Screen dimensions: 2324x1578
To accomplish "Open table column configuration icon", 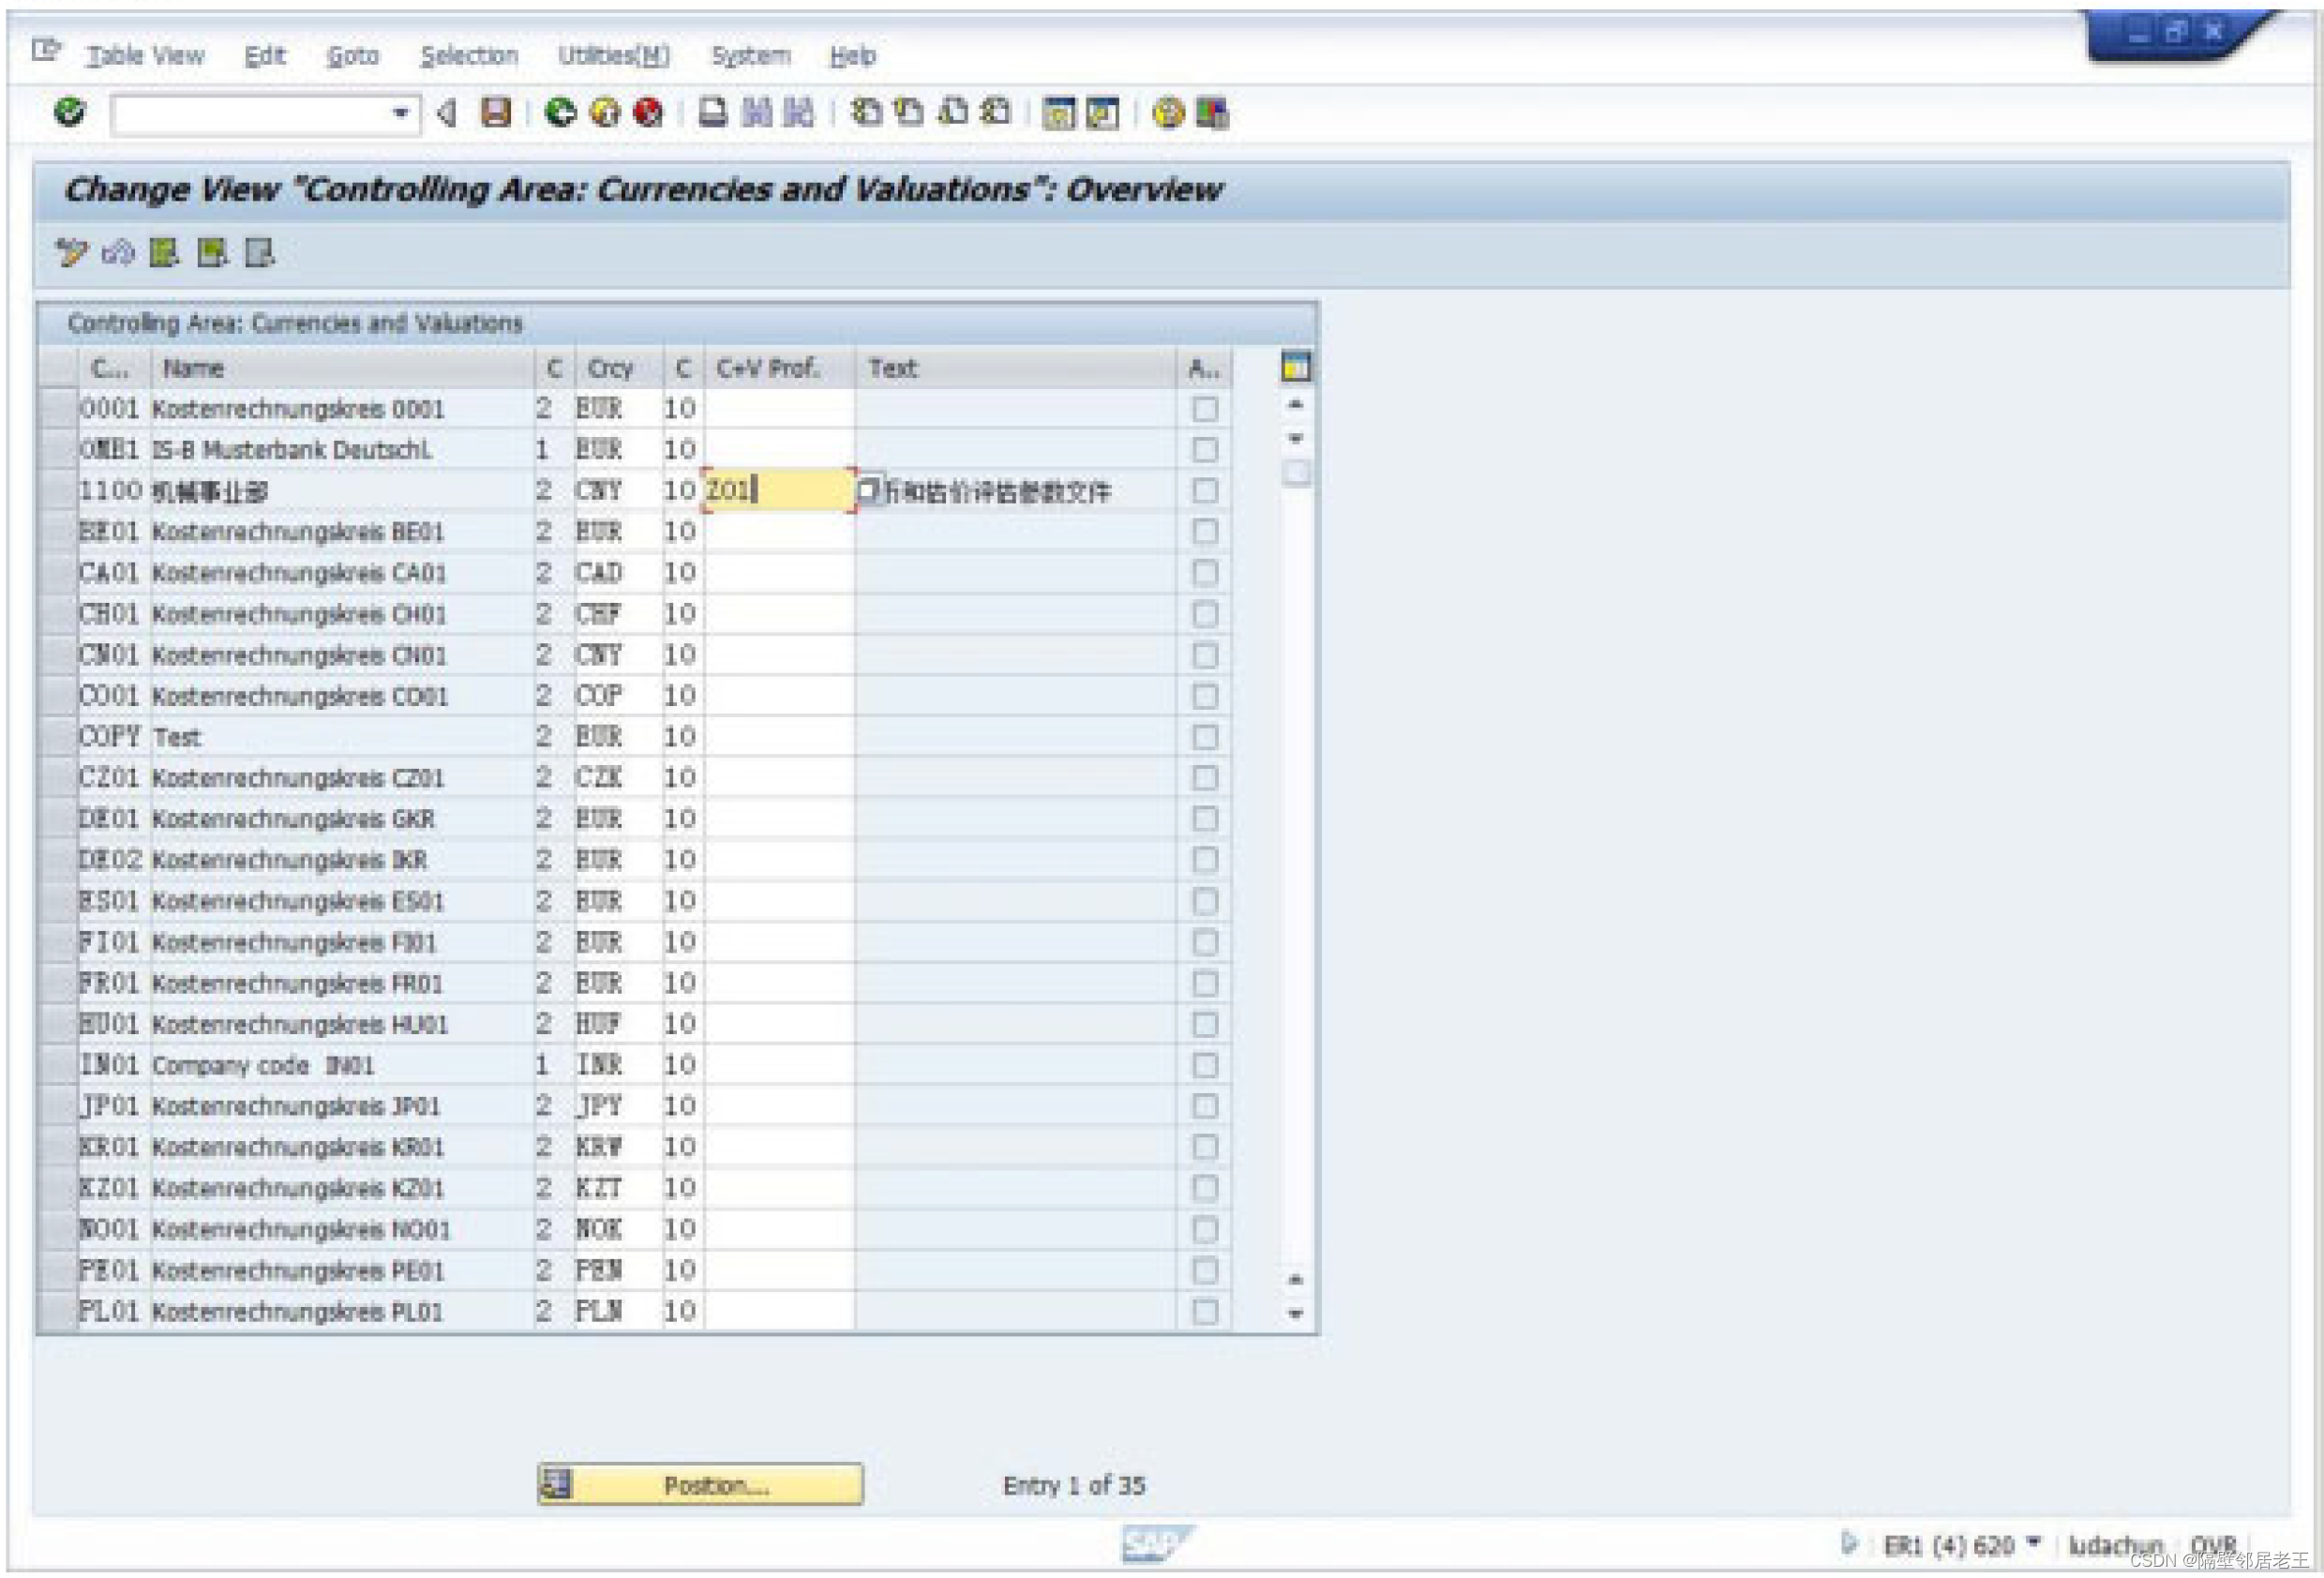I will point(1295,367).
